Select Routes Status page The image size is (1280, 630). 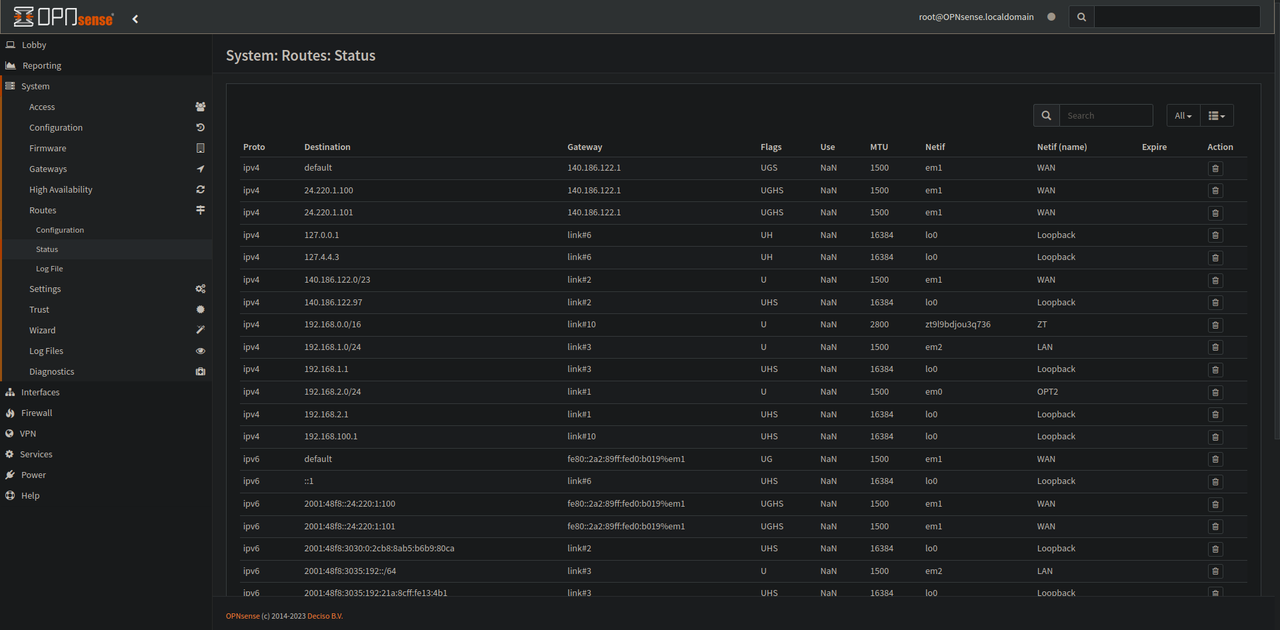[106, 249]
